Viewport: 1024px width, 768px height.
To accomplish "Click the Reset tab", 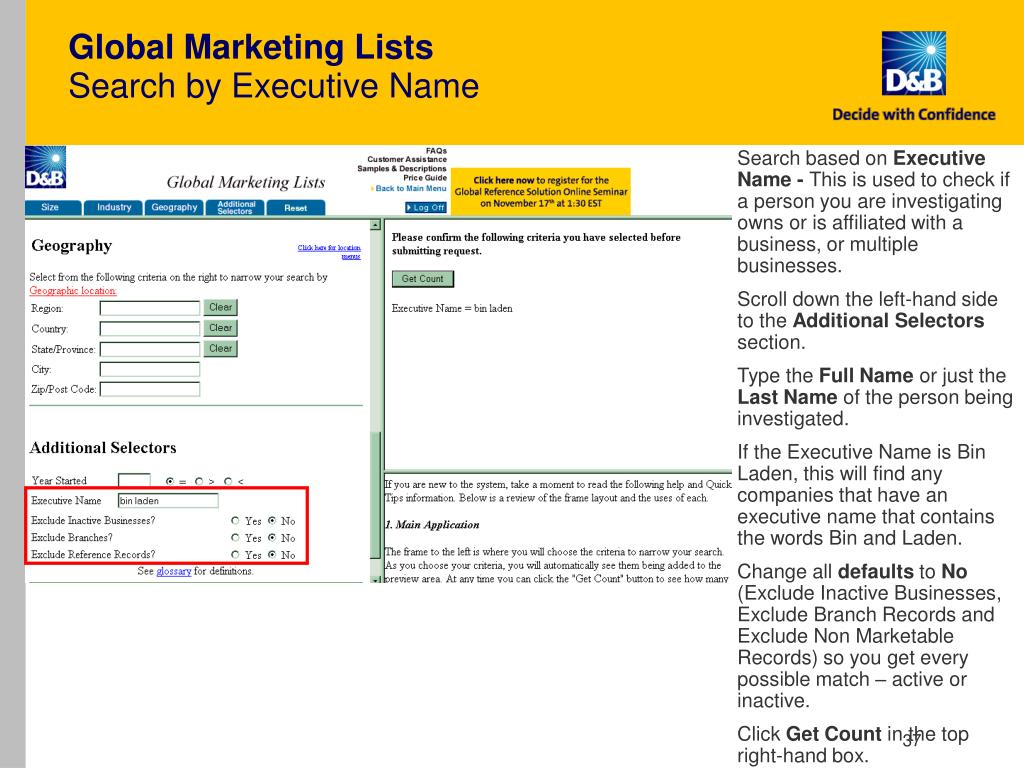I will point(296,208).
